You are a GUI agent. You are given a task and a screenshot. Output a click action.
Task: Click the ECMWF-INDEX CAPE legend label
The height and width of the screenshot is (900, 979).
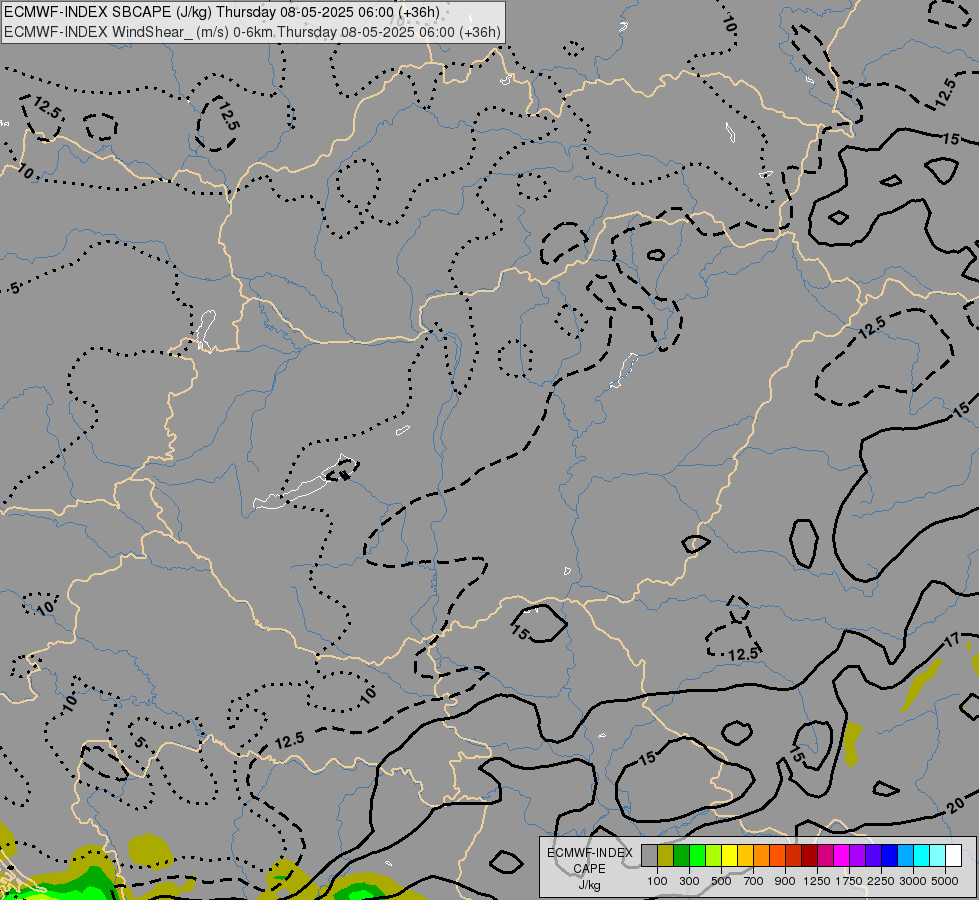pos(590,860)
